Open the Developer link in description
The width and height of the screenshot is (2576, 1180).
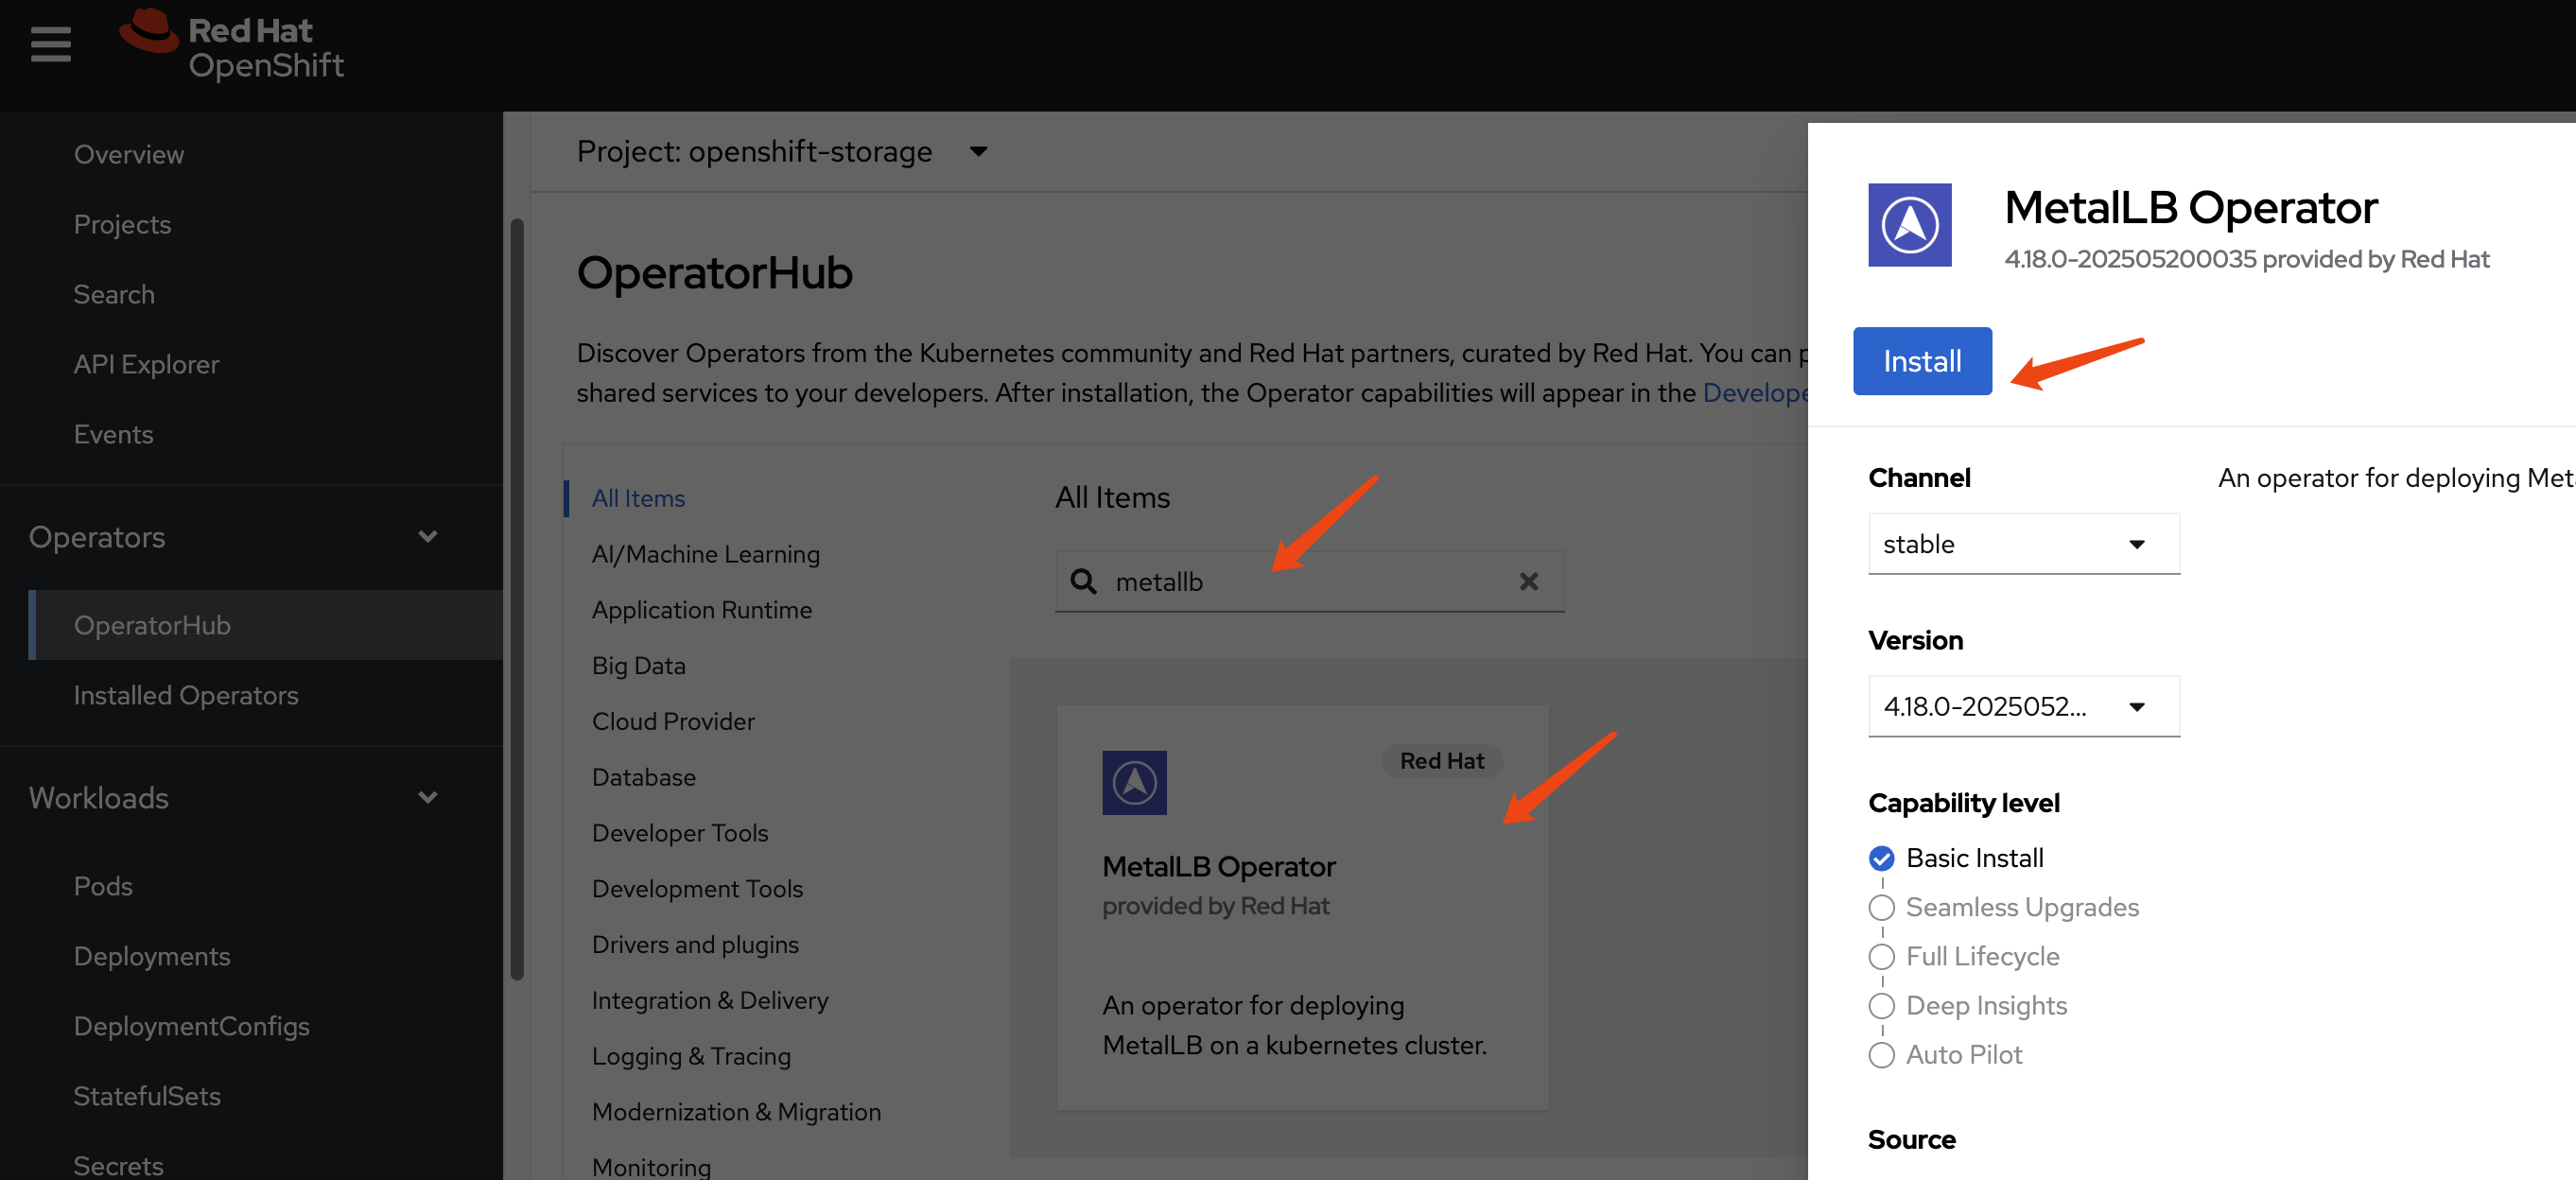(x=1754, y=393)
